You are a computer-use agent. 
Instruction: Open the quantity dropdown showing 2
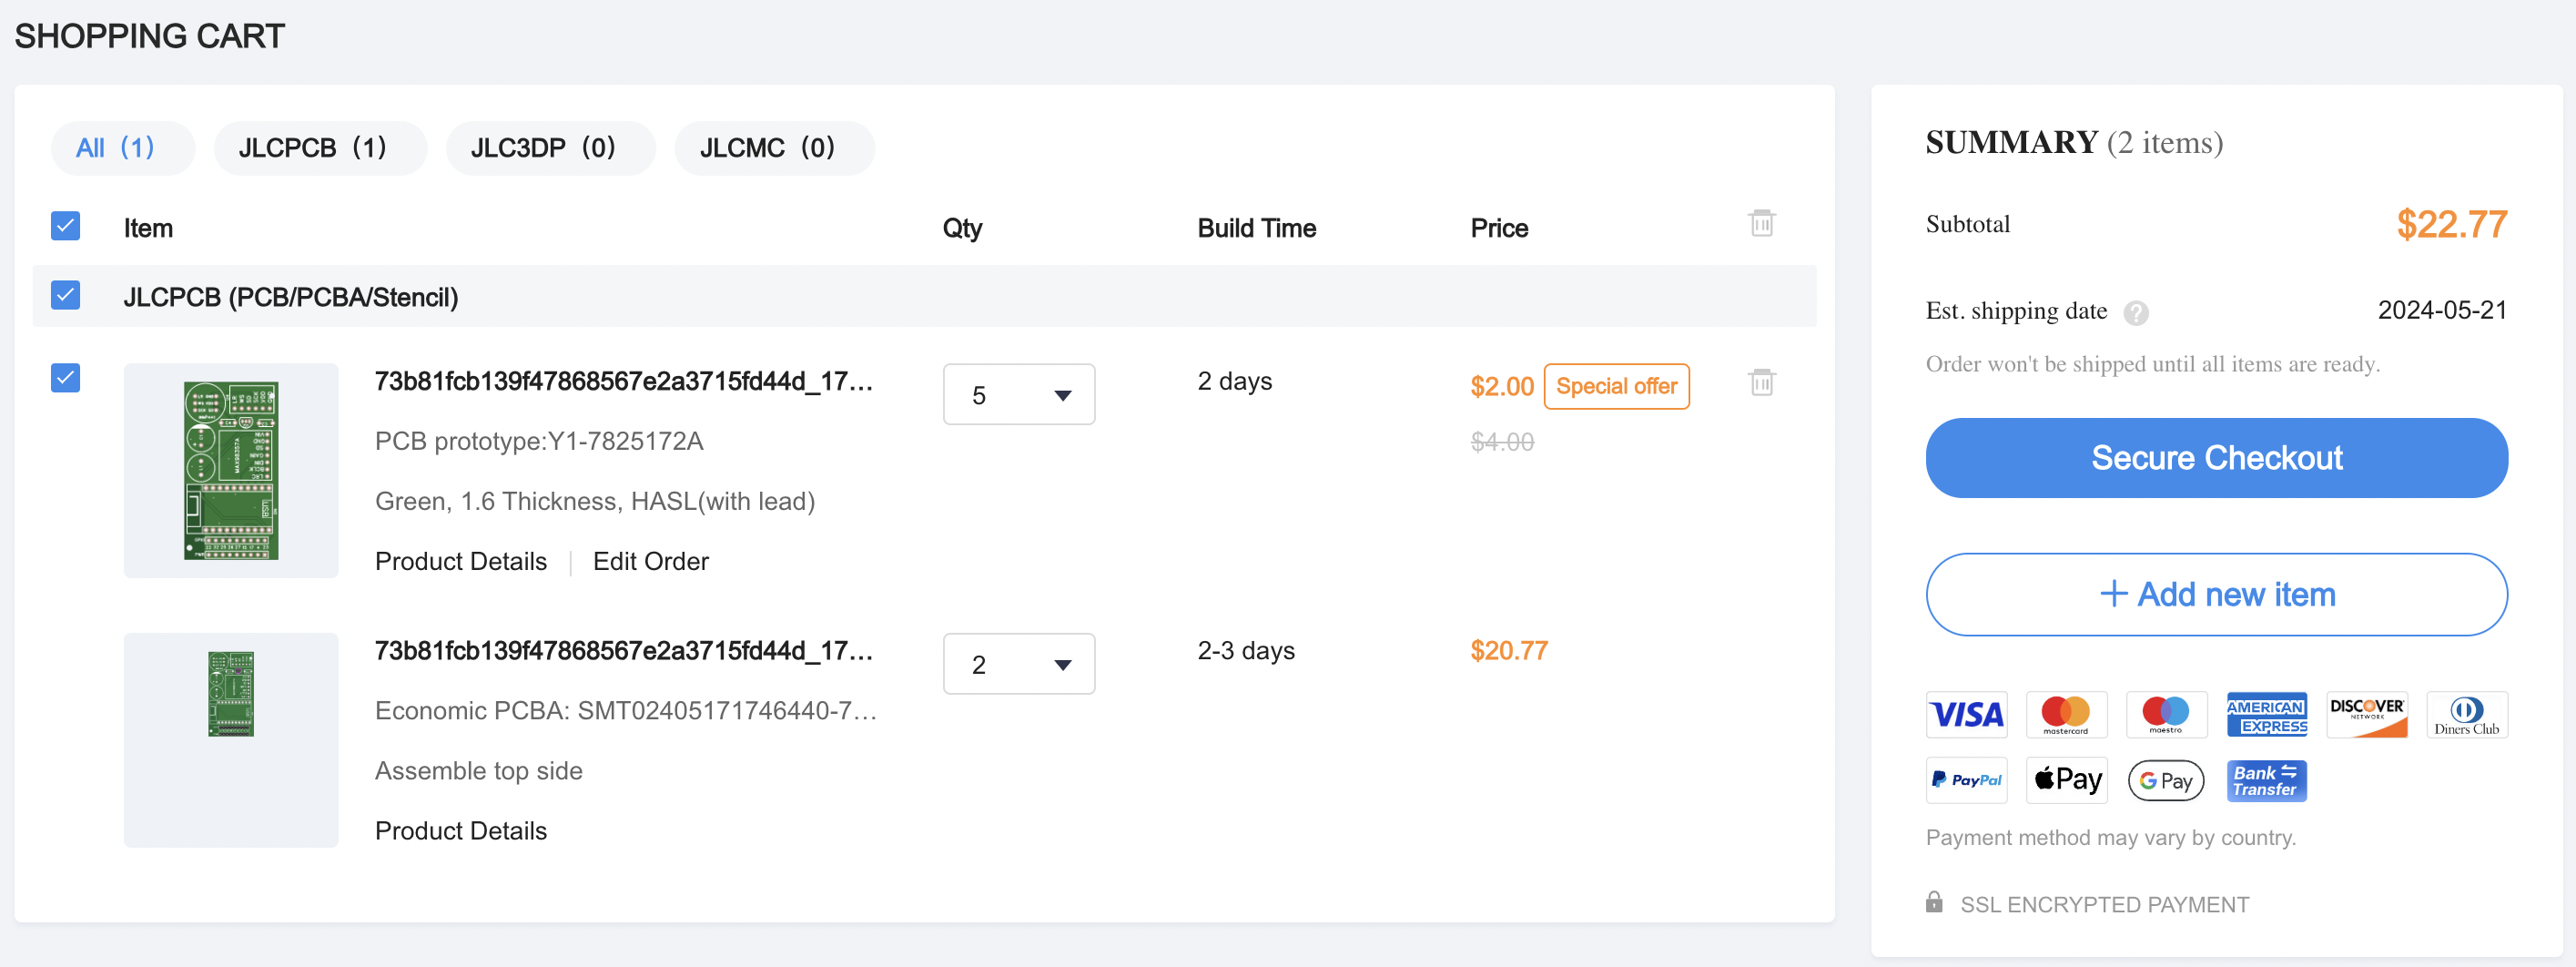coord(1018,664)
